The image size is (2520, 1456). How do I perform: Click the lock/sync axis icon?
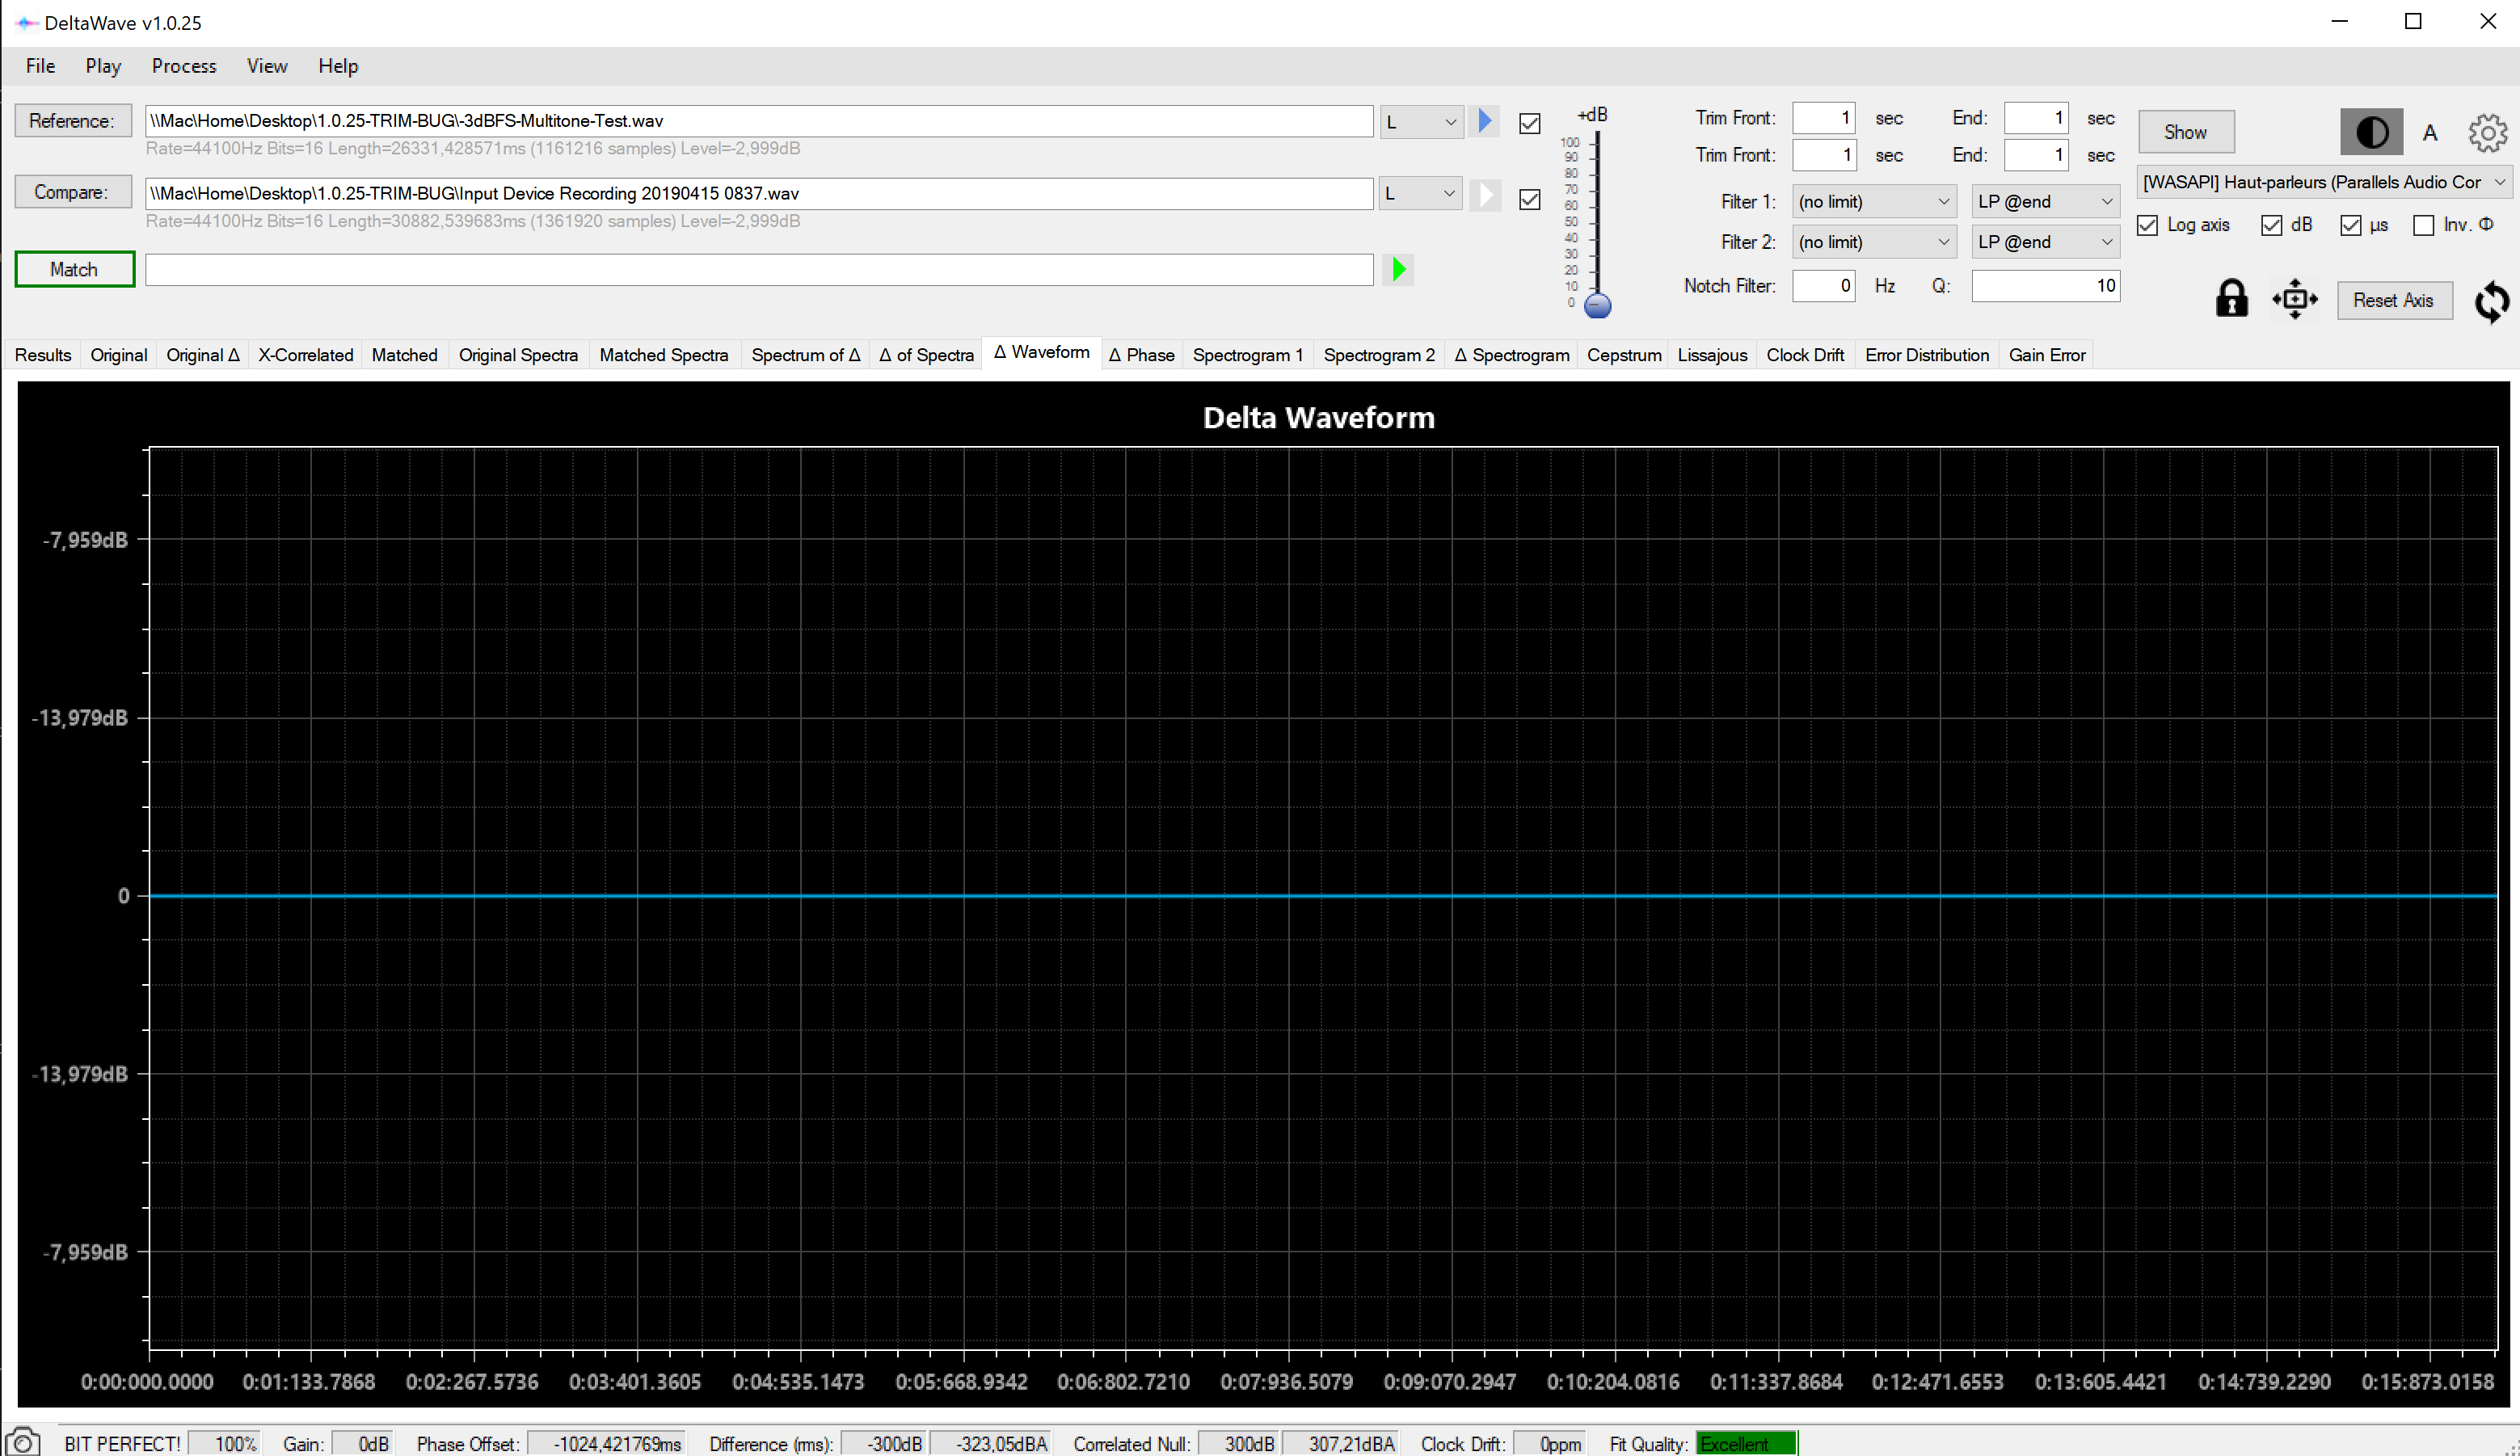coord(2232,298)
